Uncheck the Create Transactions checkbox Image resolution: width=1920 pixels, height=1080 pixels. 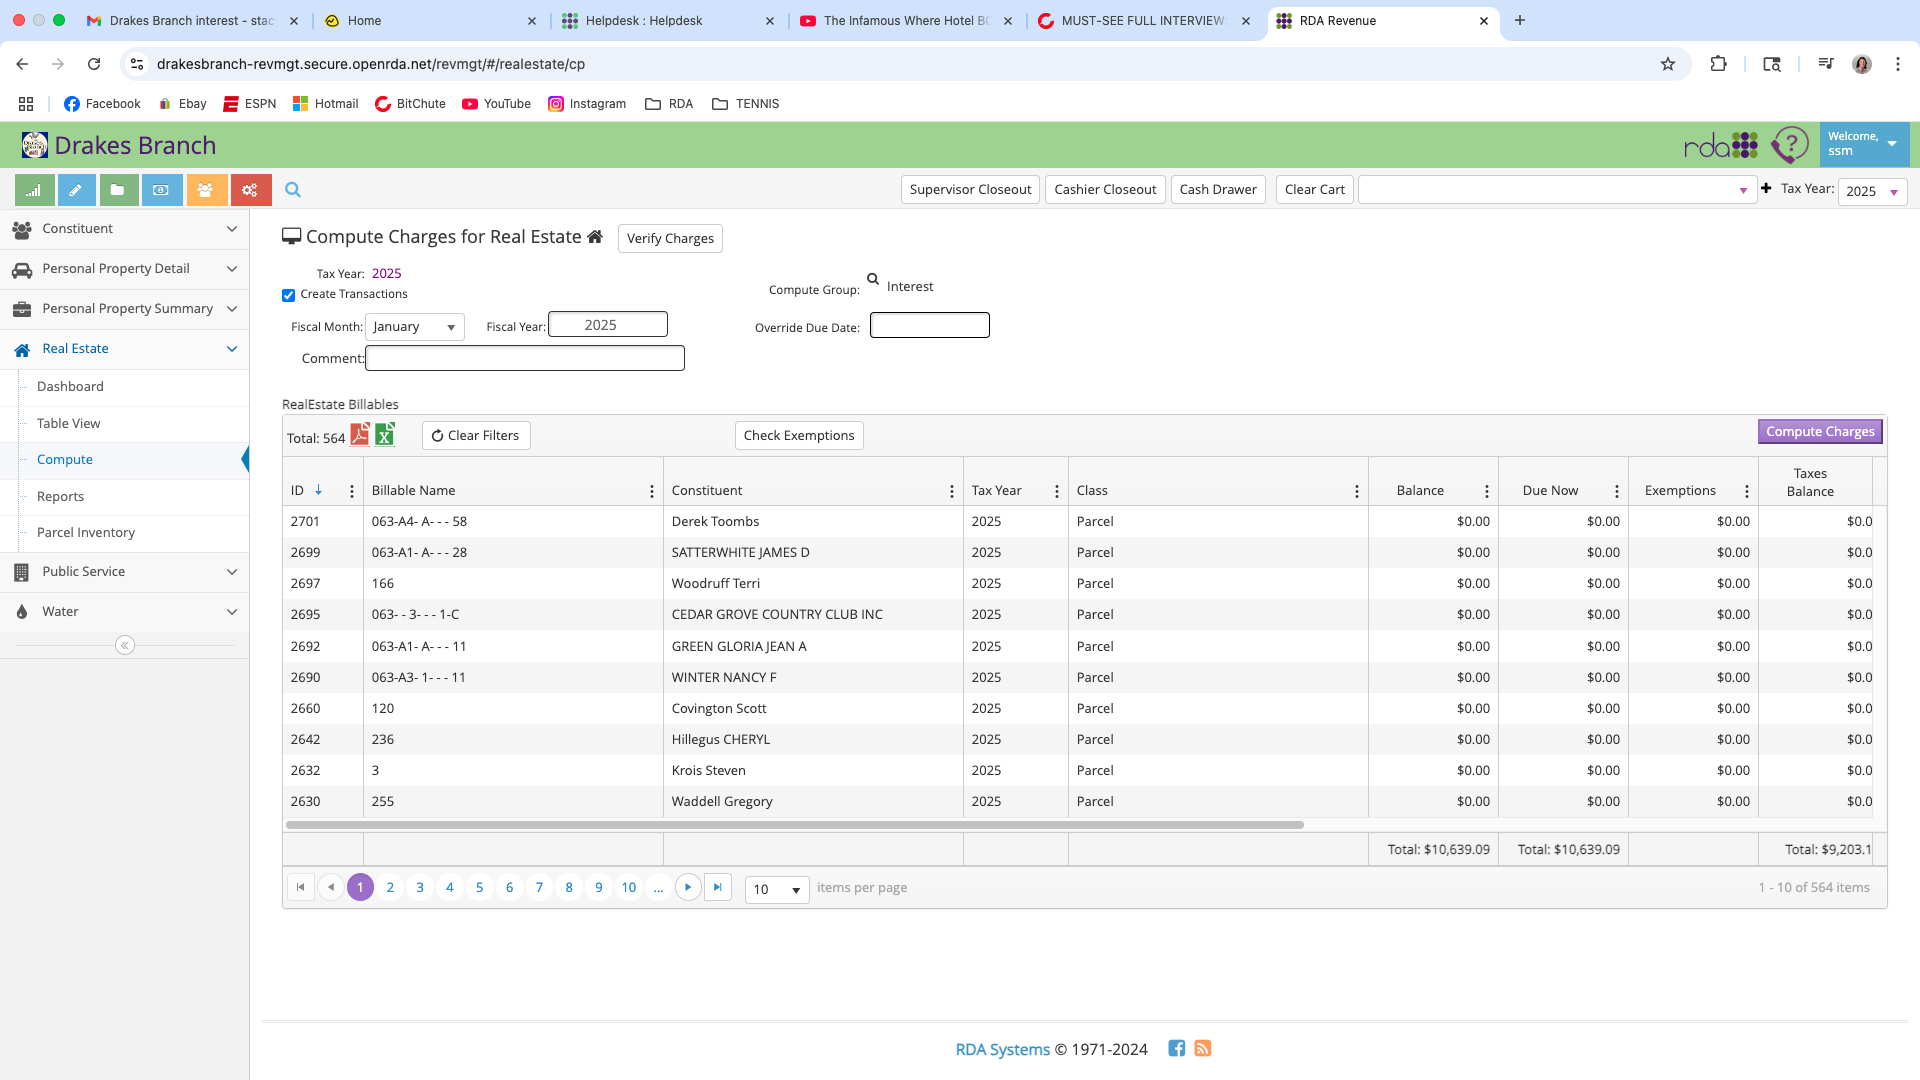click(x=289, y=295)
